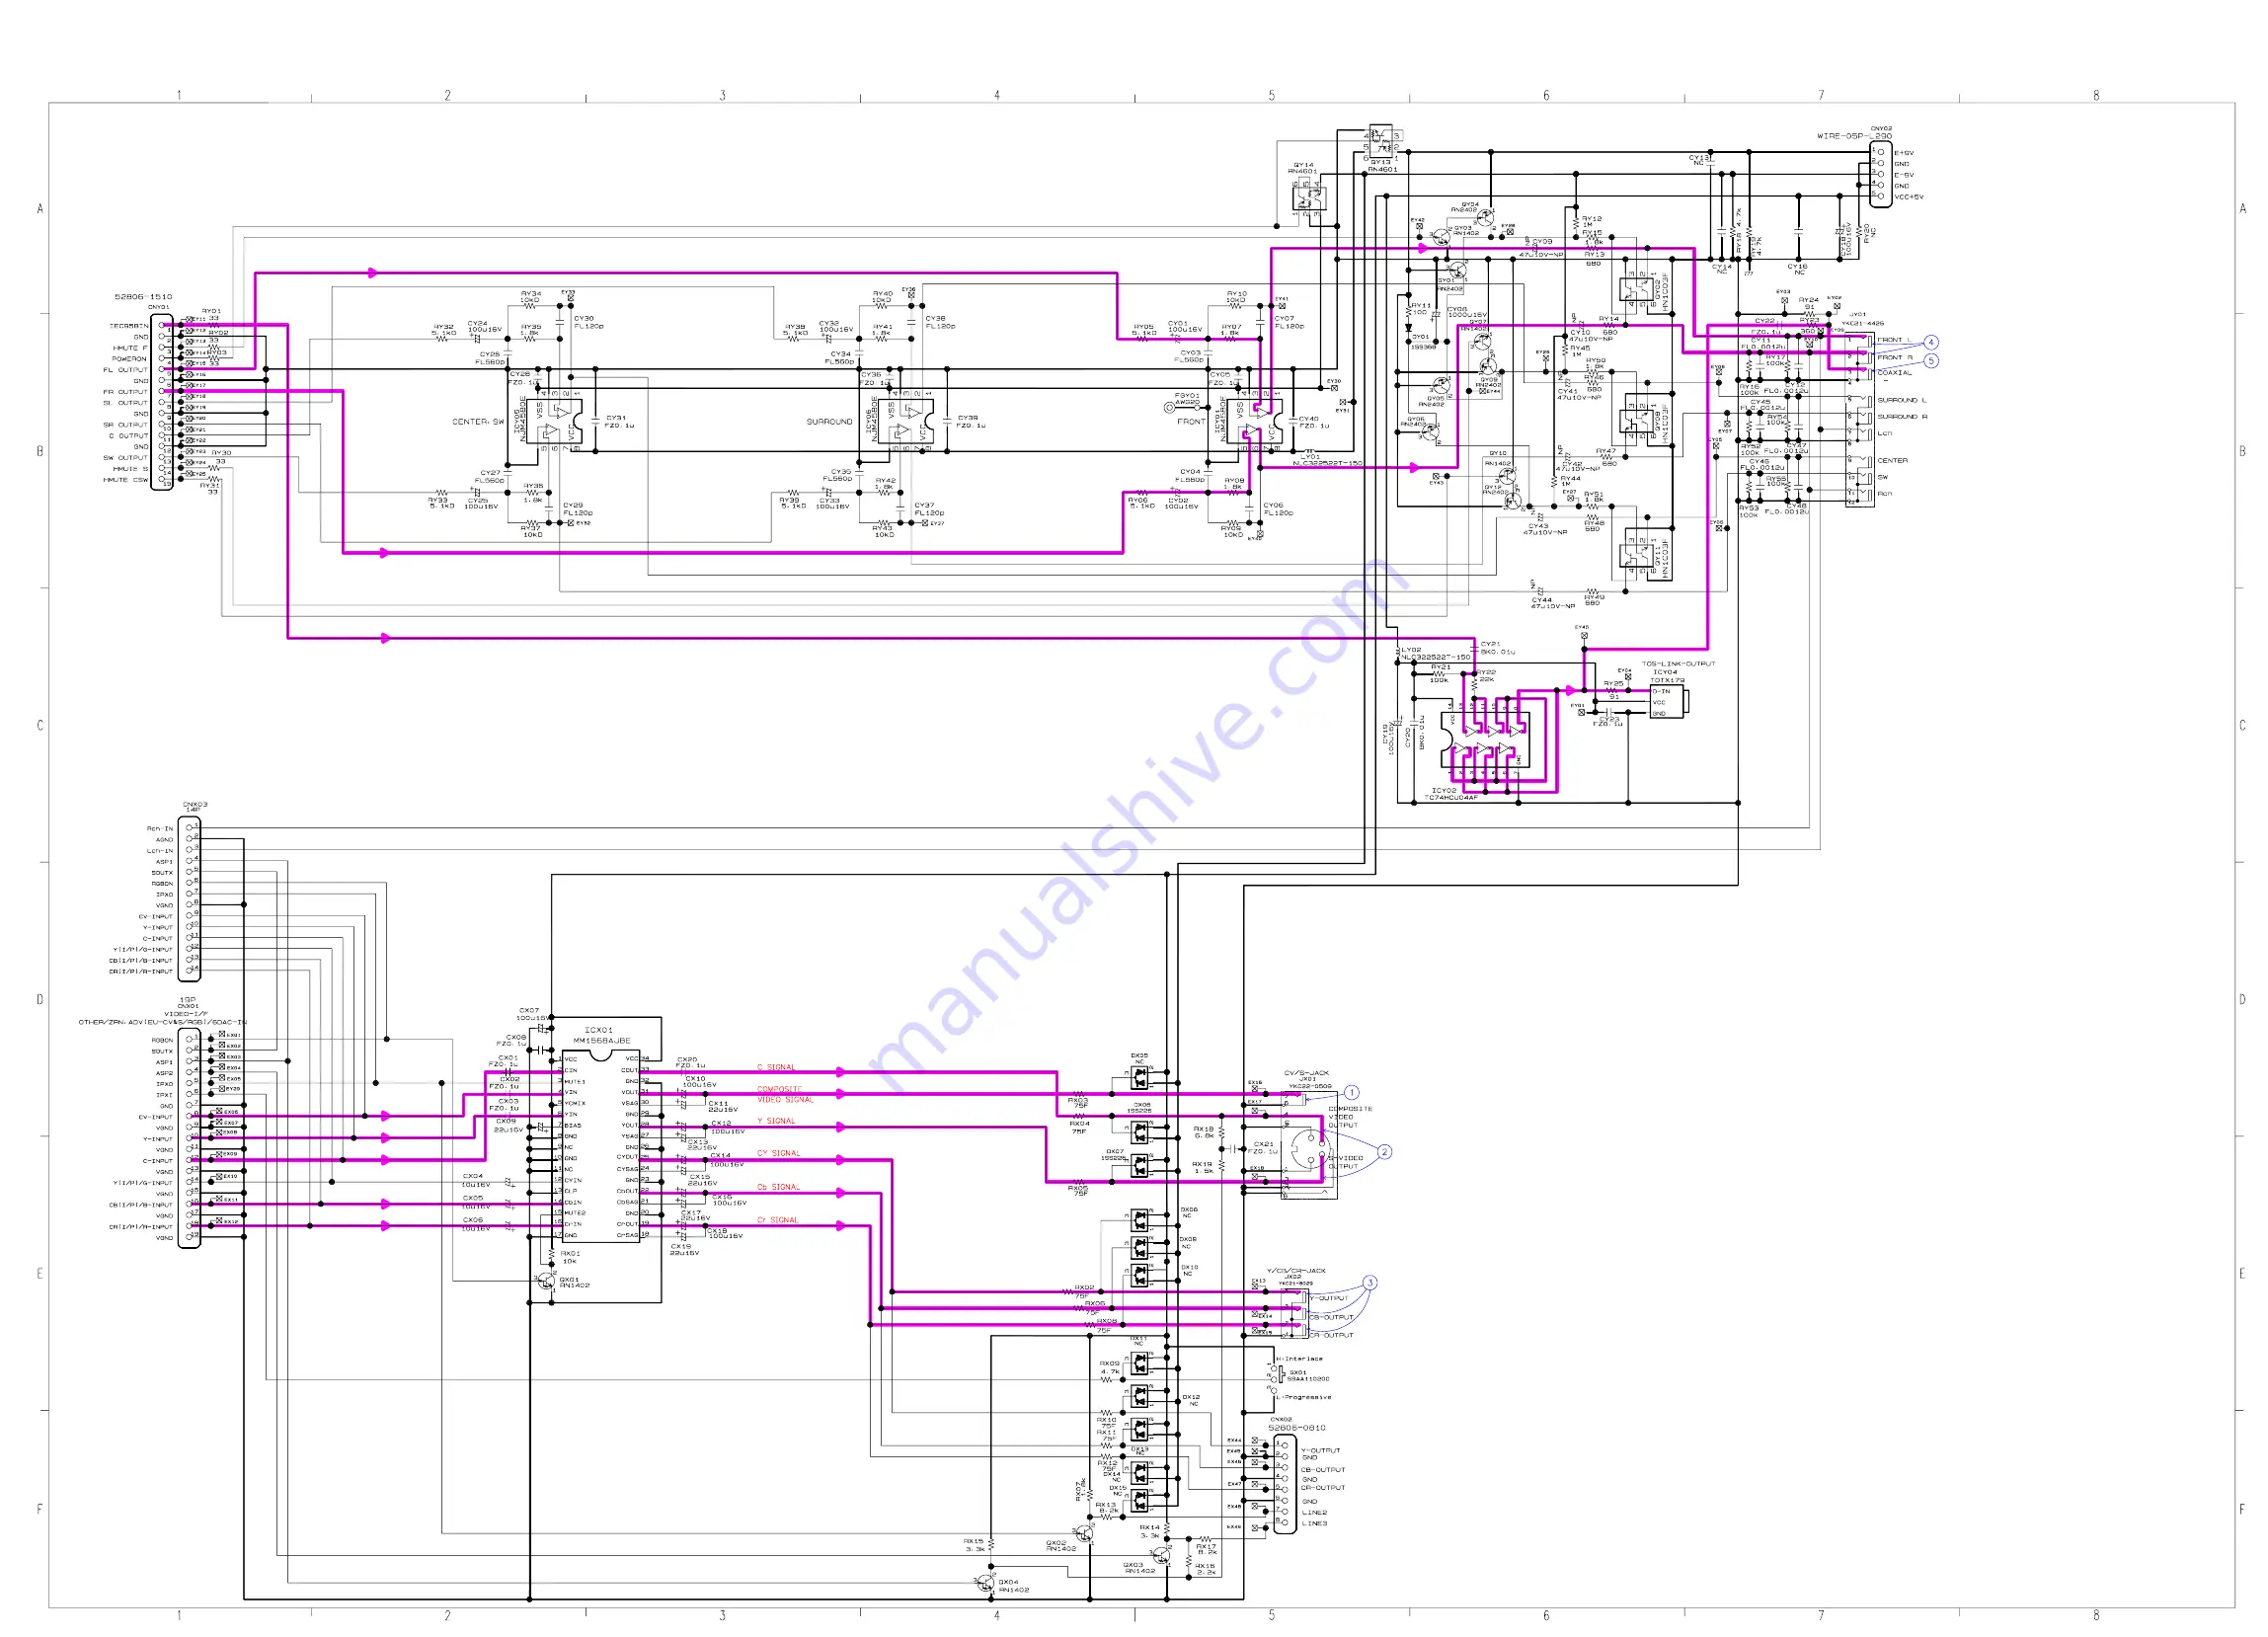Click the QX04 RN1402 transistor label

[1013, 1585]
